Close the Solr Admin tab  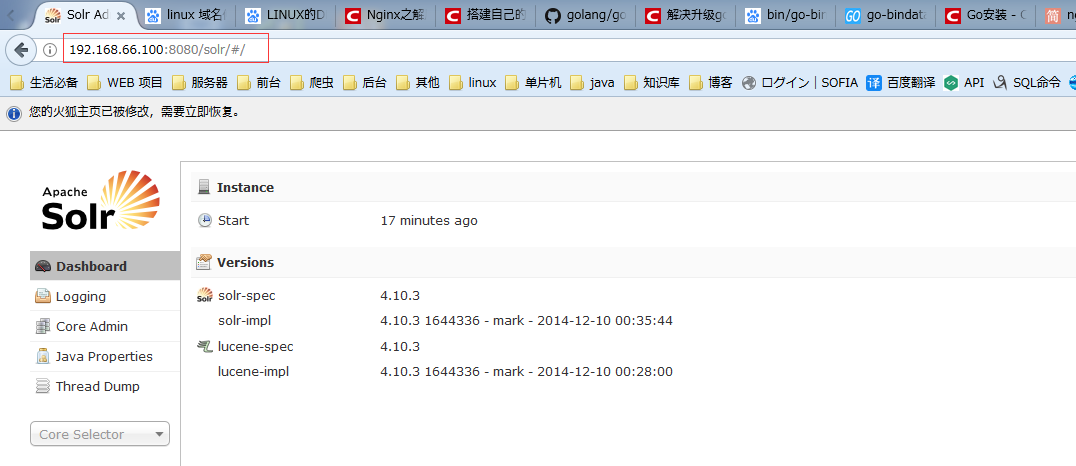[121, 16]
